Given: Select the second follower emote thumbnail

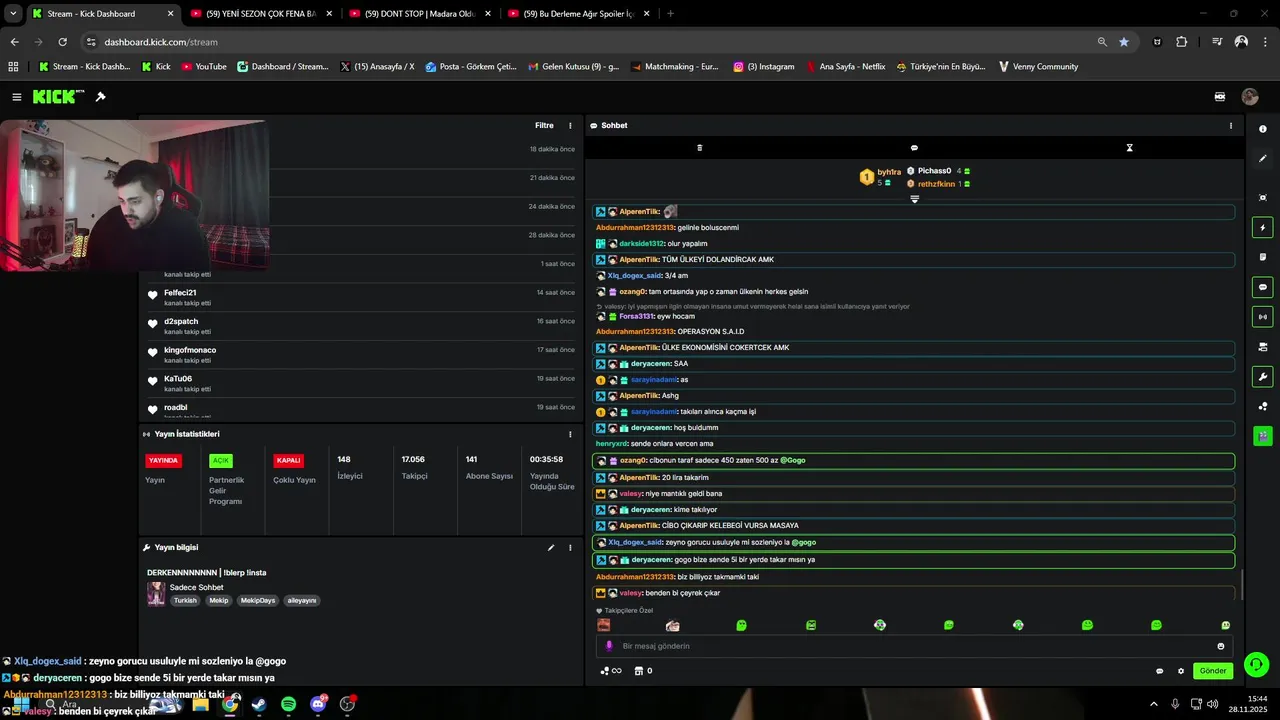Looking at the screenshot, I should (673, 625).
